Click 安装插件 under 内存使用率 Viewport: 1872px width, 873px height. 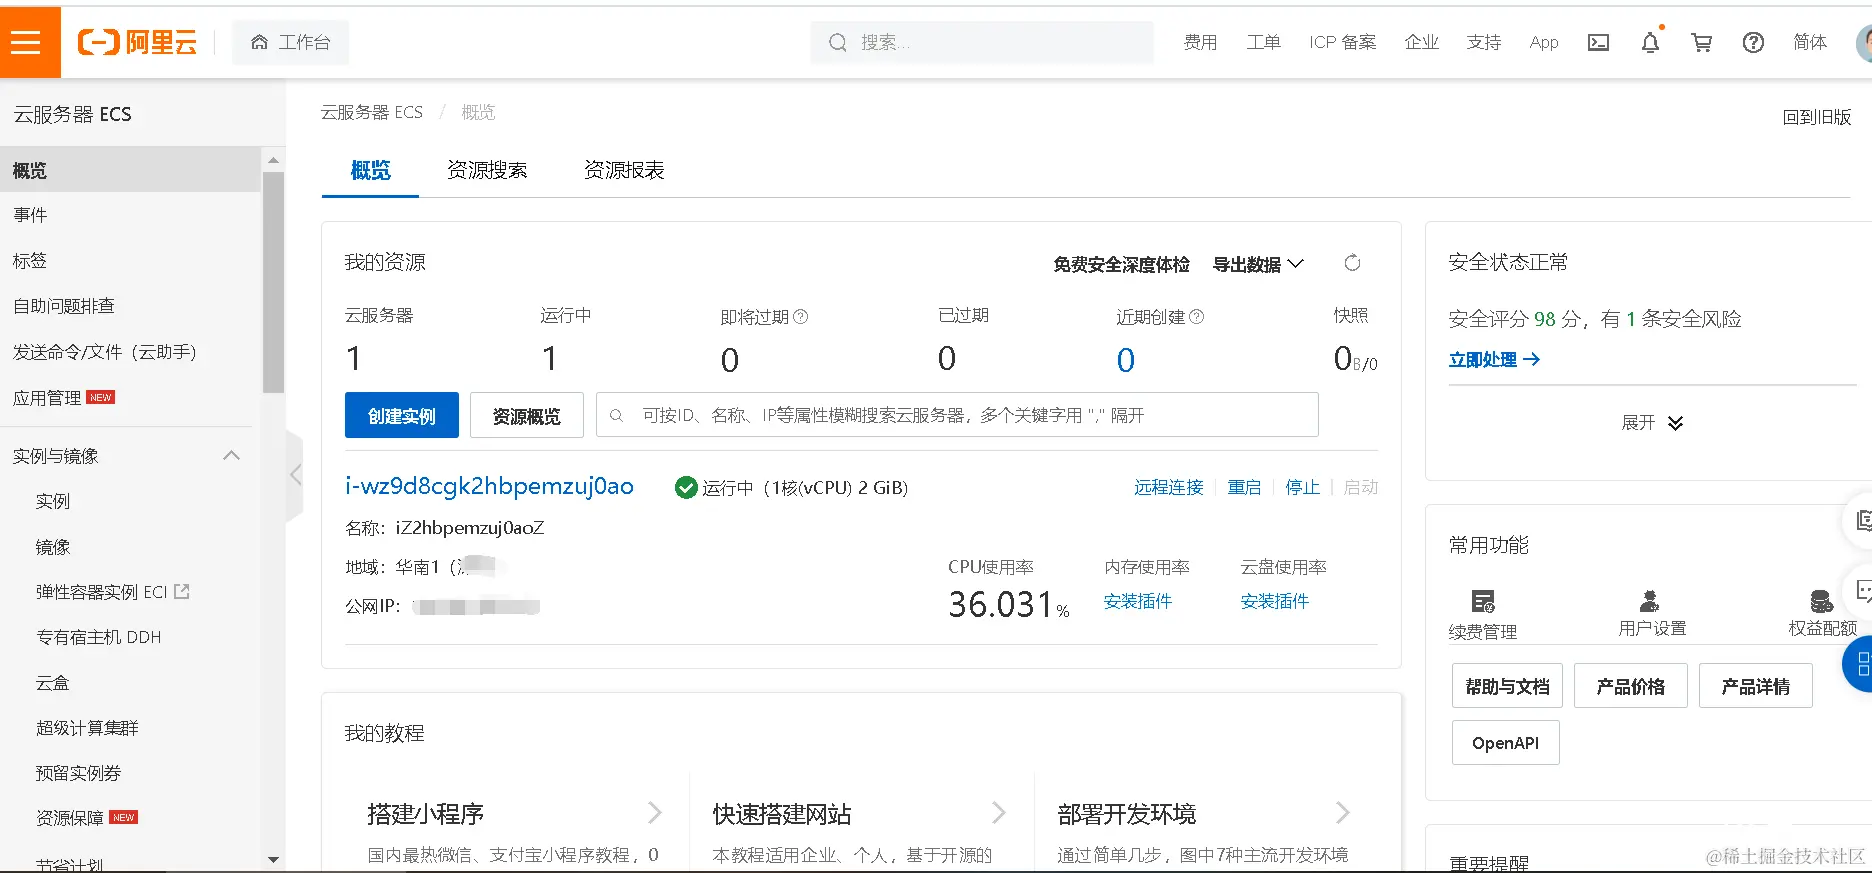1138,601
